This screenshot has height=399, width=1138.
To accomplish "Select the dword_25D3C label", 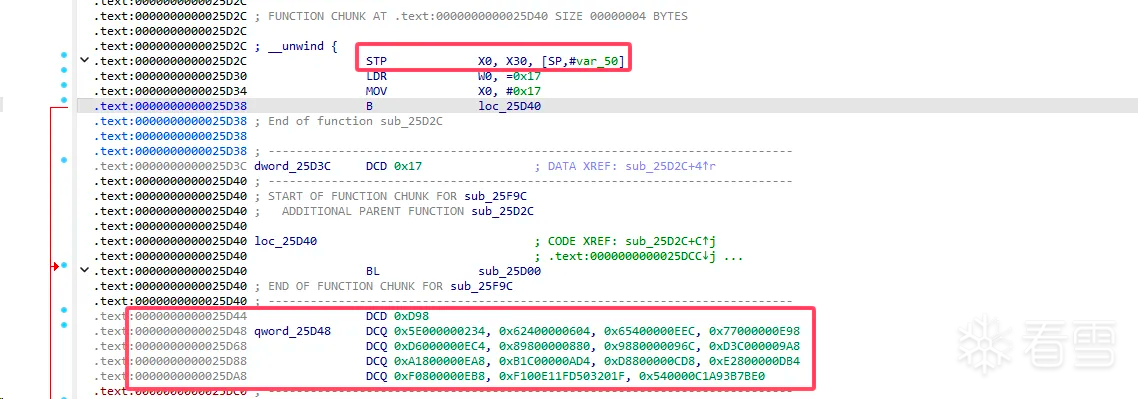I will pyautogui.click(x=292, y=166).
